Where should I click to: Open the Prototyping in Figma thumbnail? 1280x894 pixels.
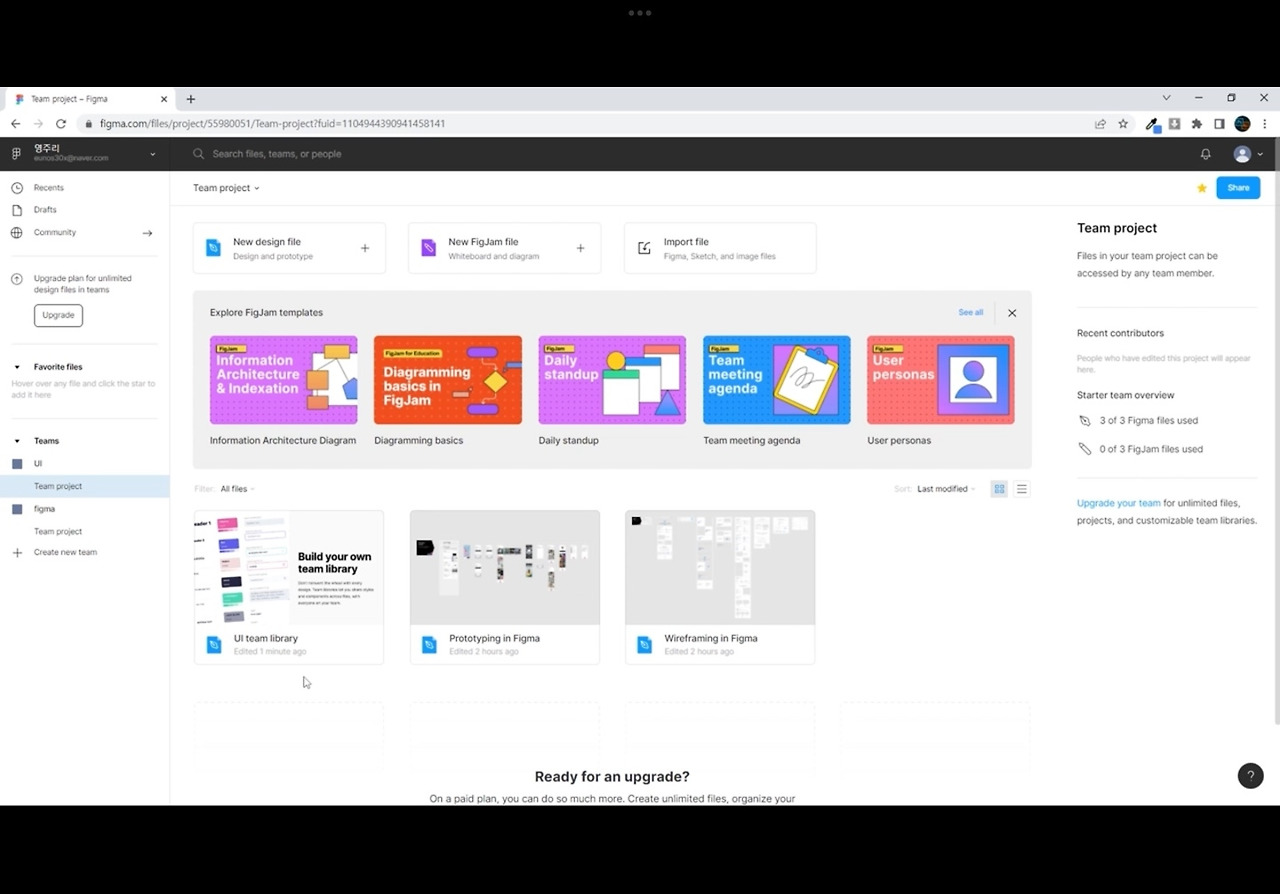coord(505,568)
